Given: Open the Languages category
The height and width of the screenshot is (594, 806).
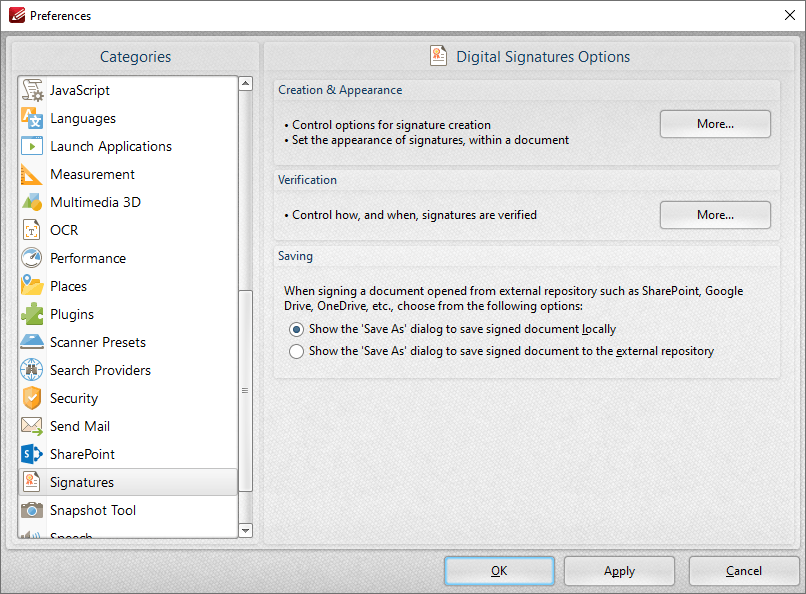Looking at the screenshot, I should pos(129,118).
